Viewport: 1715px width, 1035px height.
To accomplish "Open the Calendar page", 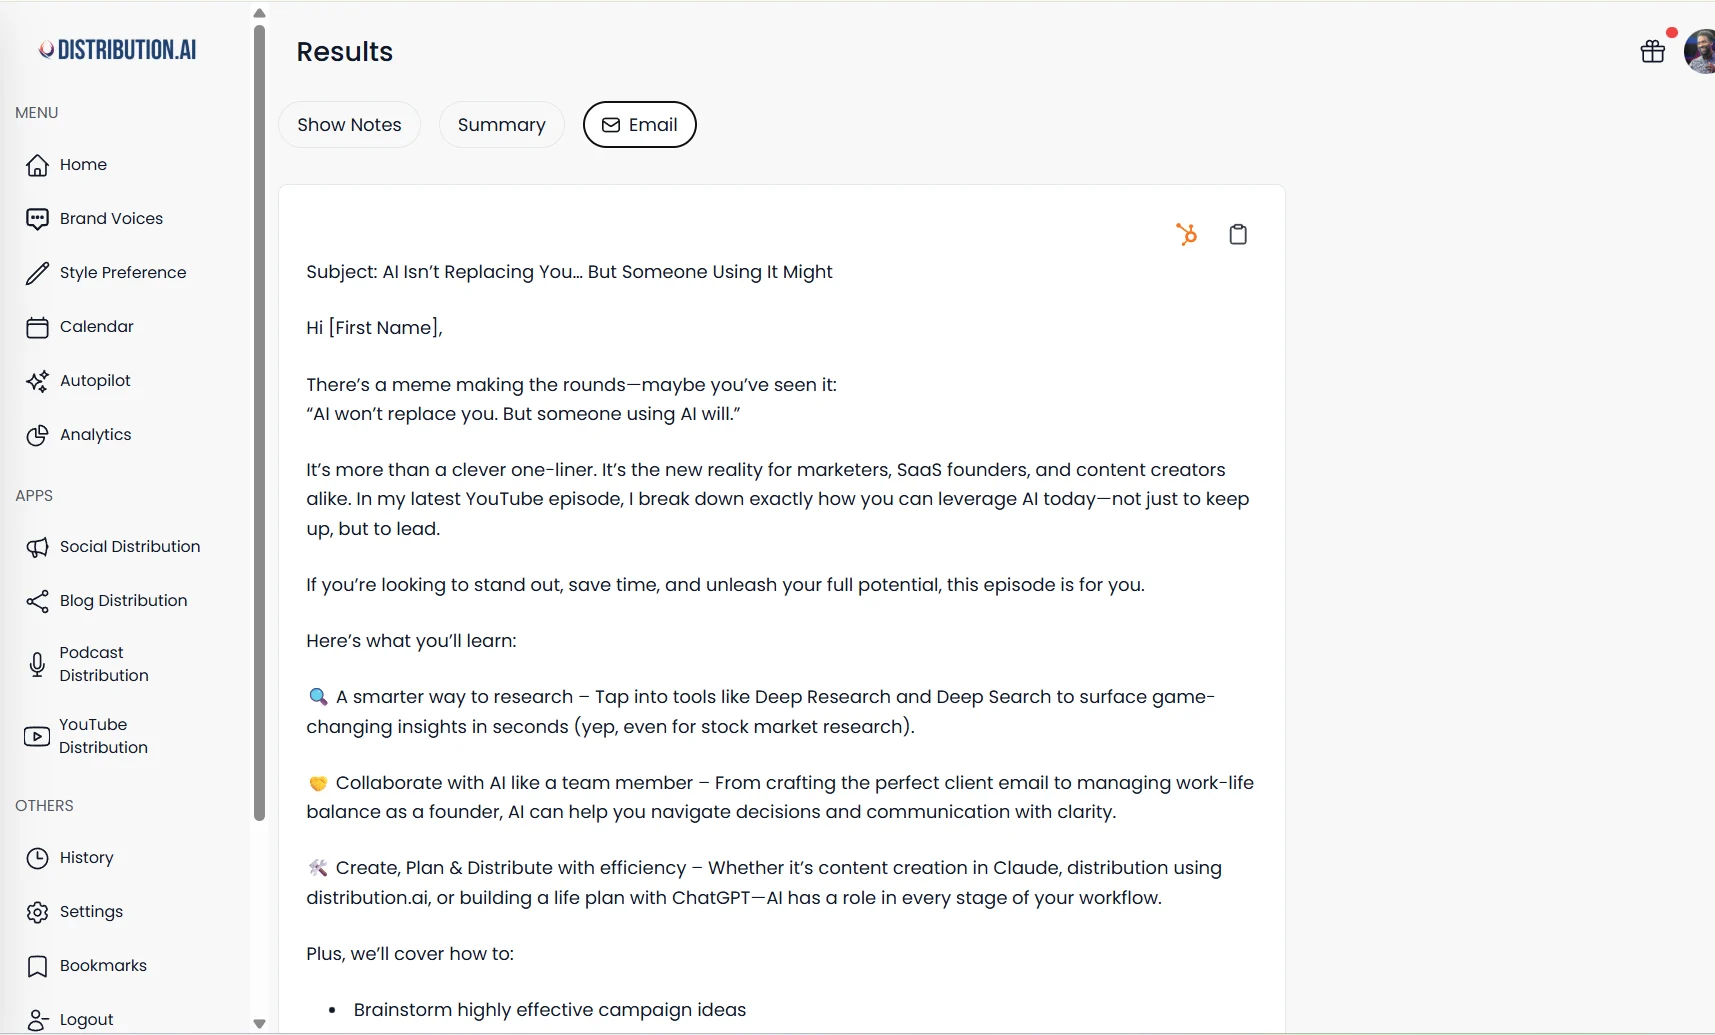I will click(x=96, y=327).
